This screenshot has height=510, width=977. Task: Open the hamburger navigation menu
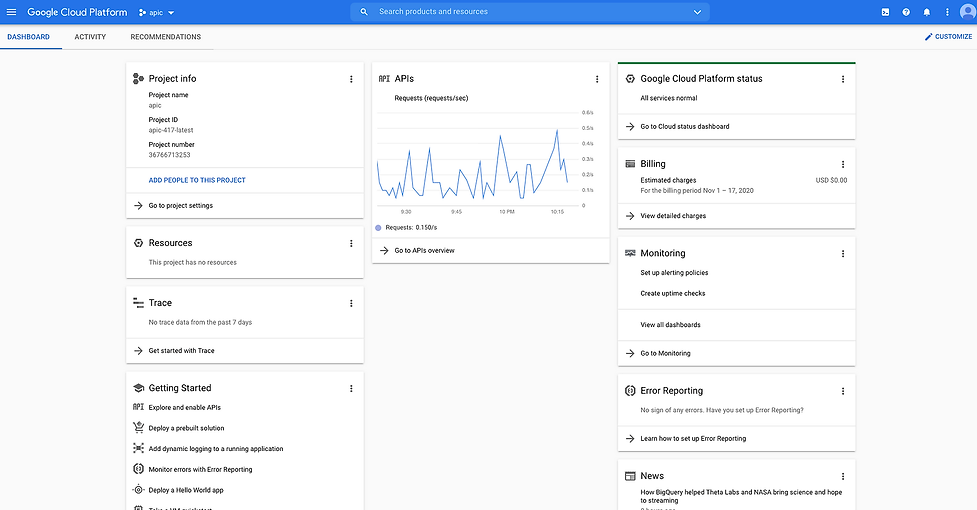point(11,12)
